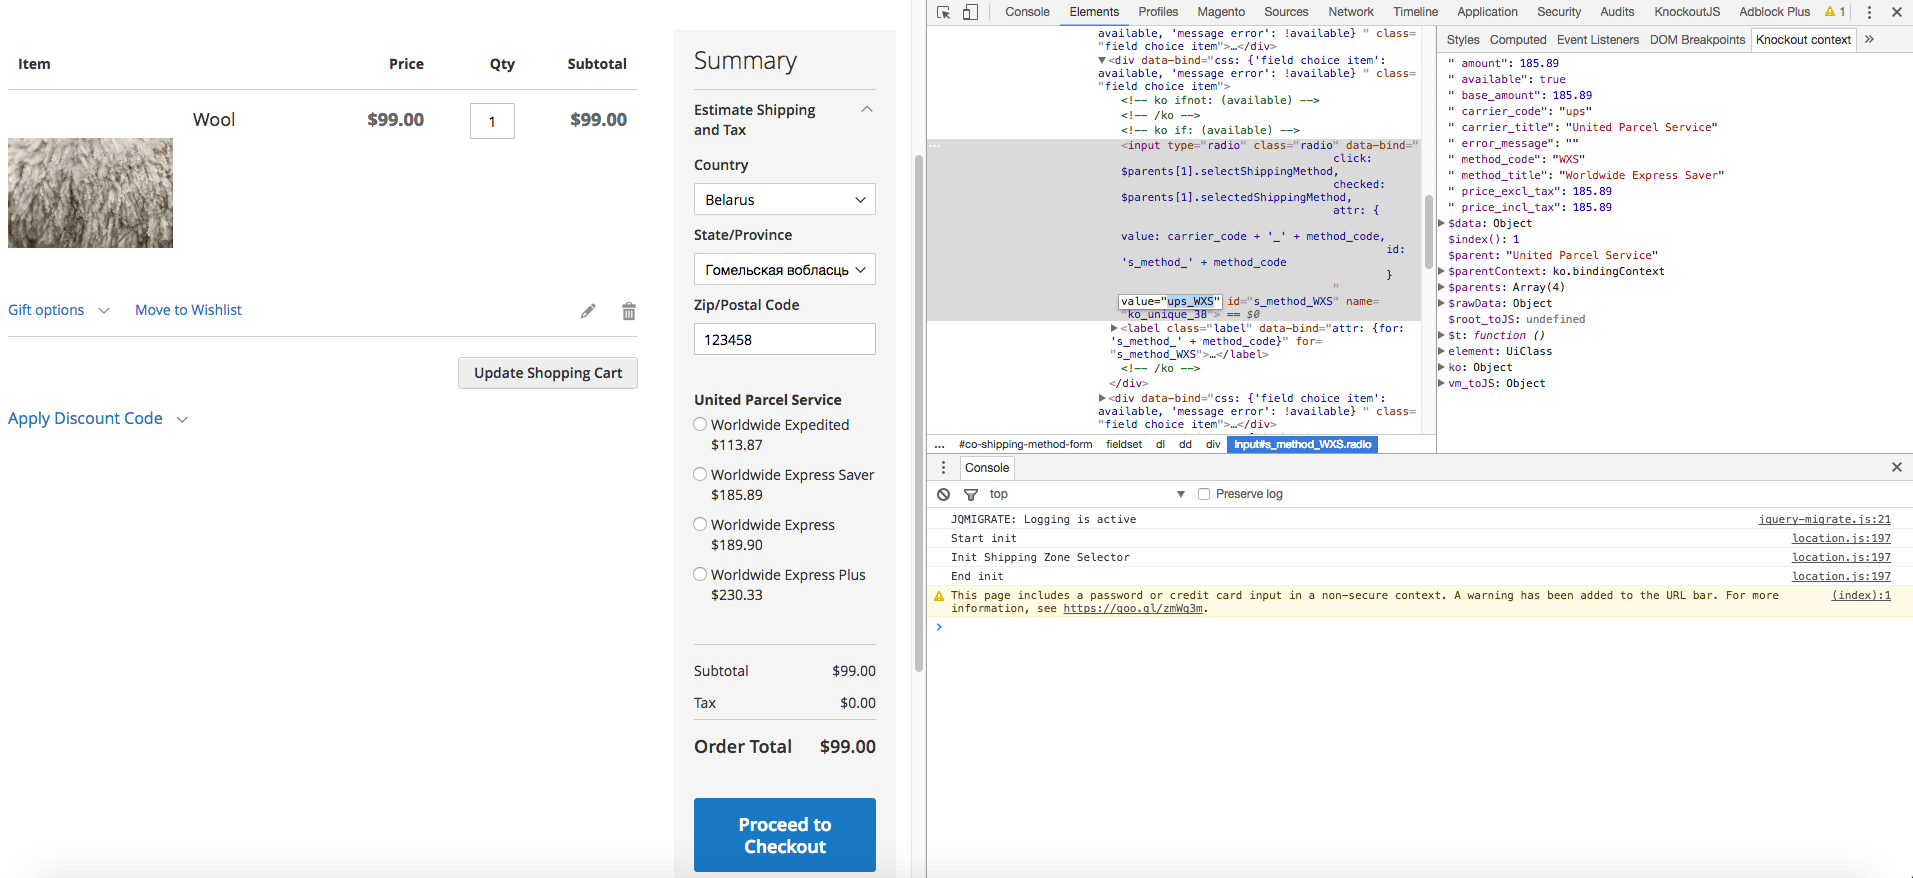
Task: Select Worldwide Expedited shipping option
Action: pyautogui.click(x=700, y=424)
